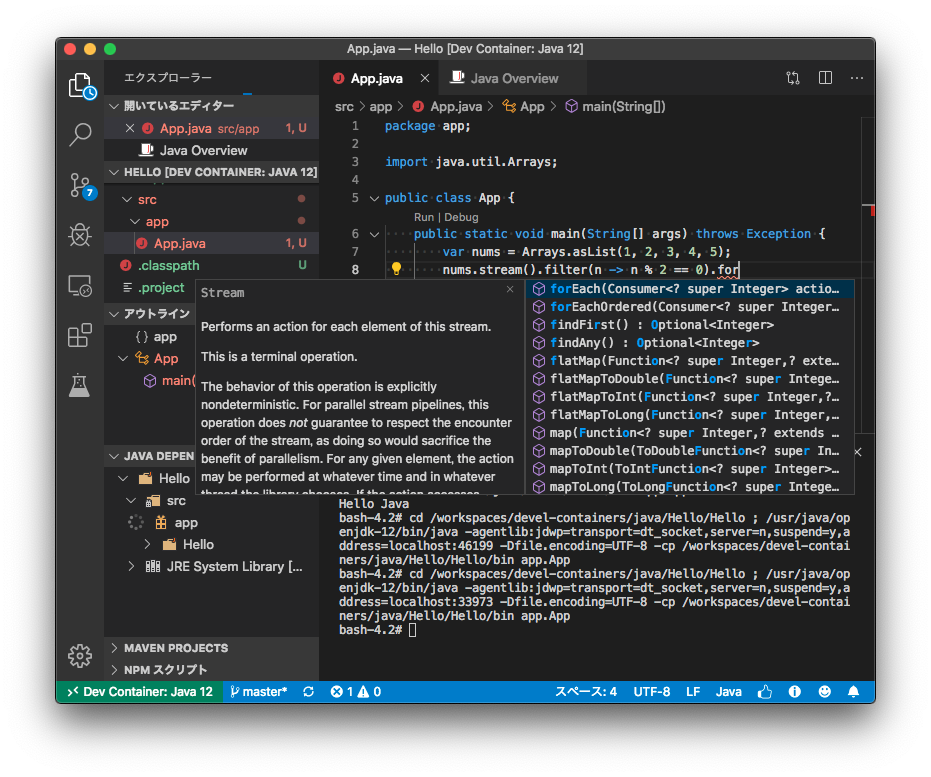The height and width of the screenshot is (777, 931).
Task: Collapse the App class in outline
Action: click(x=123, y=359)
